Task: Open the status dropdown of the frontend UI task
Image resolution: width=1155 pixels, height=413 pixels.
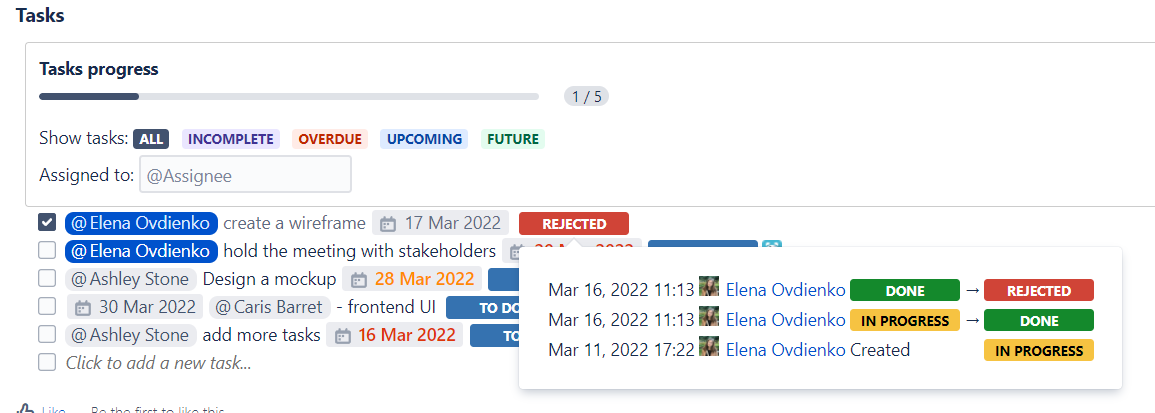Action: [x=482, y=308]
